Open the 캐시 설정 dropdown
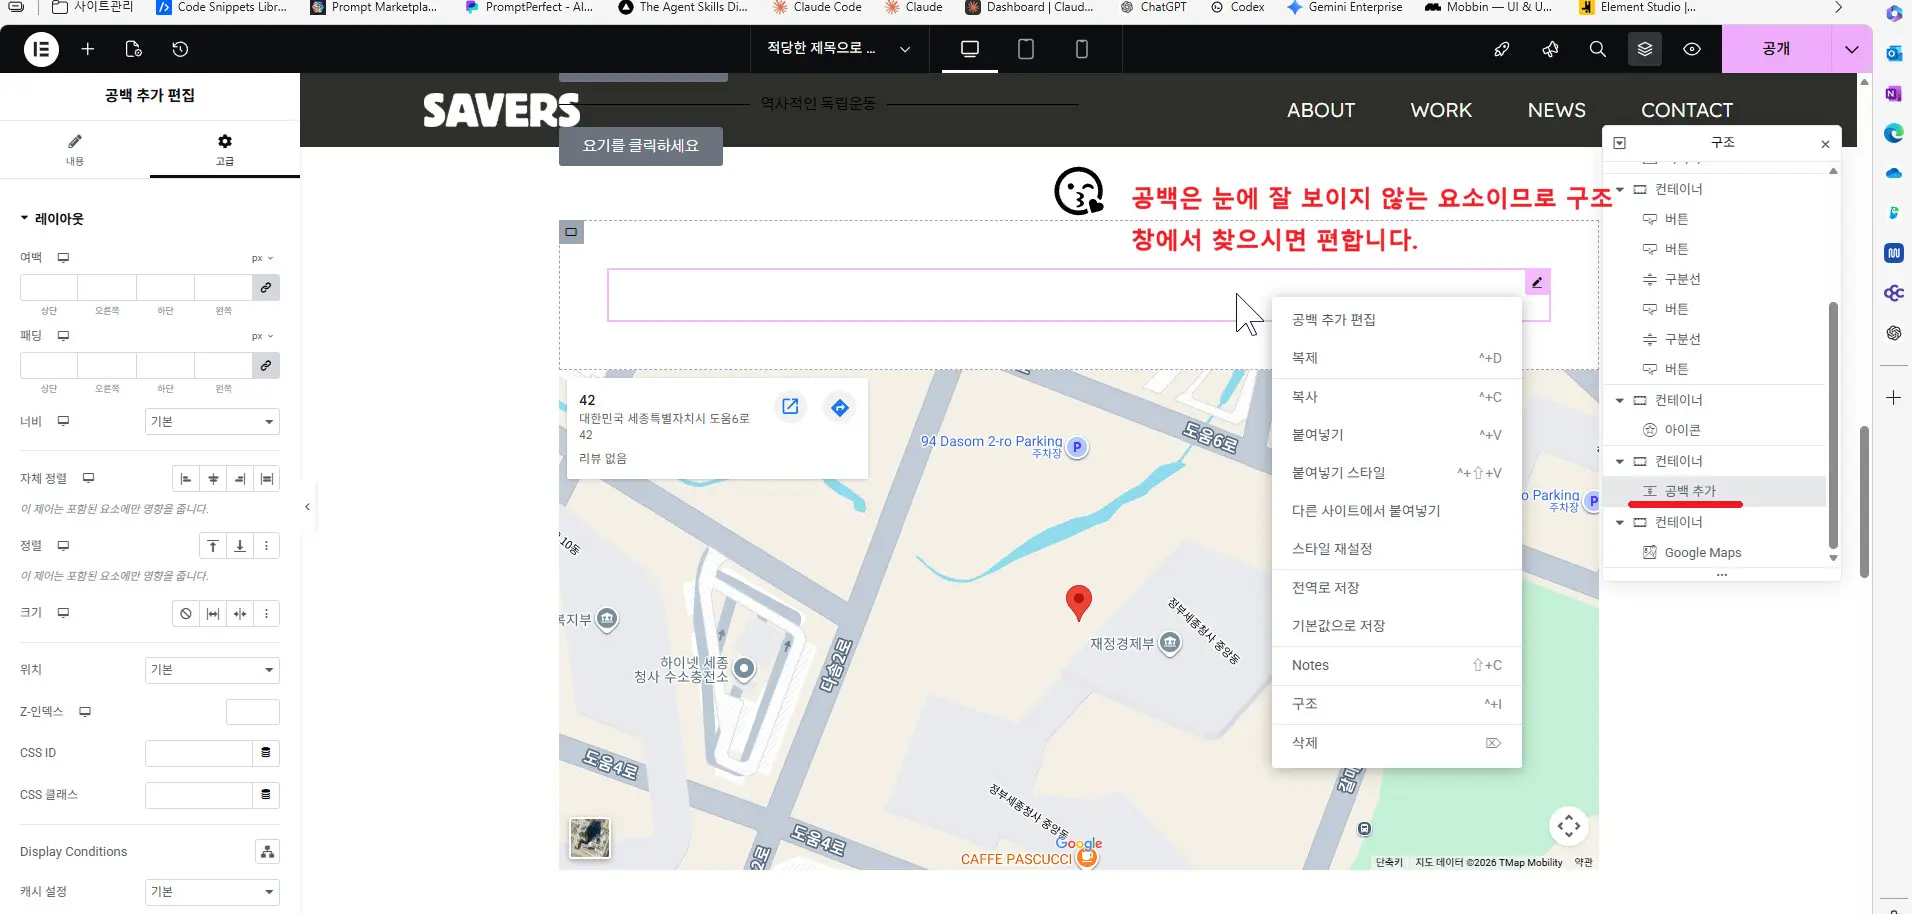This screenshot has width=1912, height=914. point(212,892)
